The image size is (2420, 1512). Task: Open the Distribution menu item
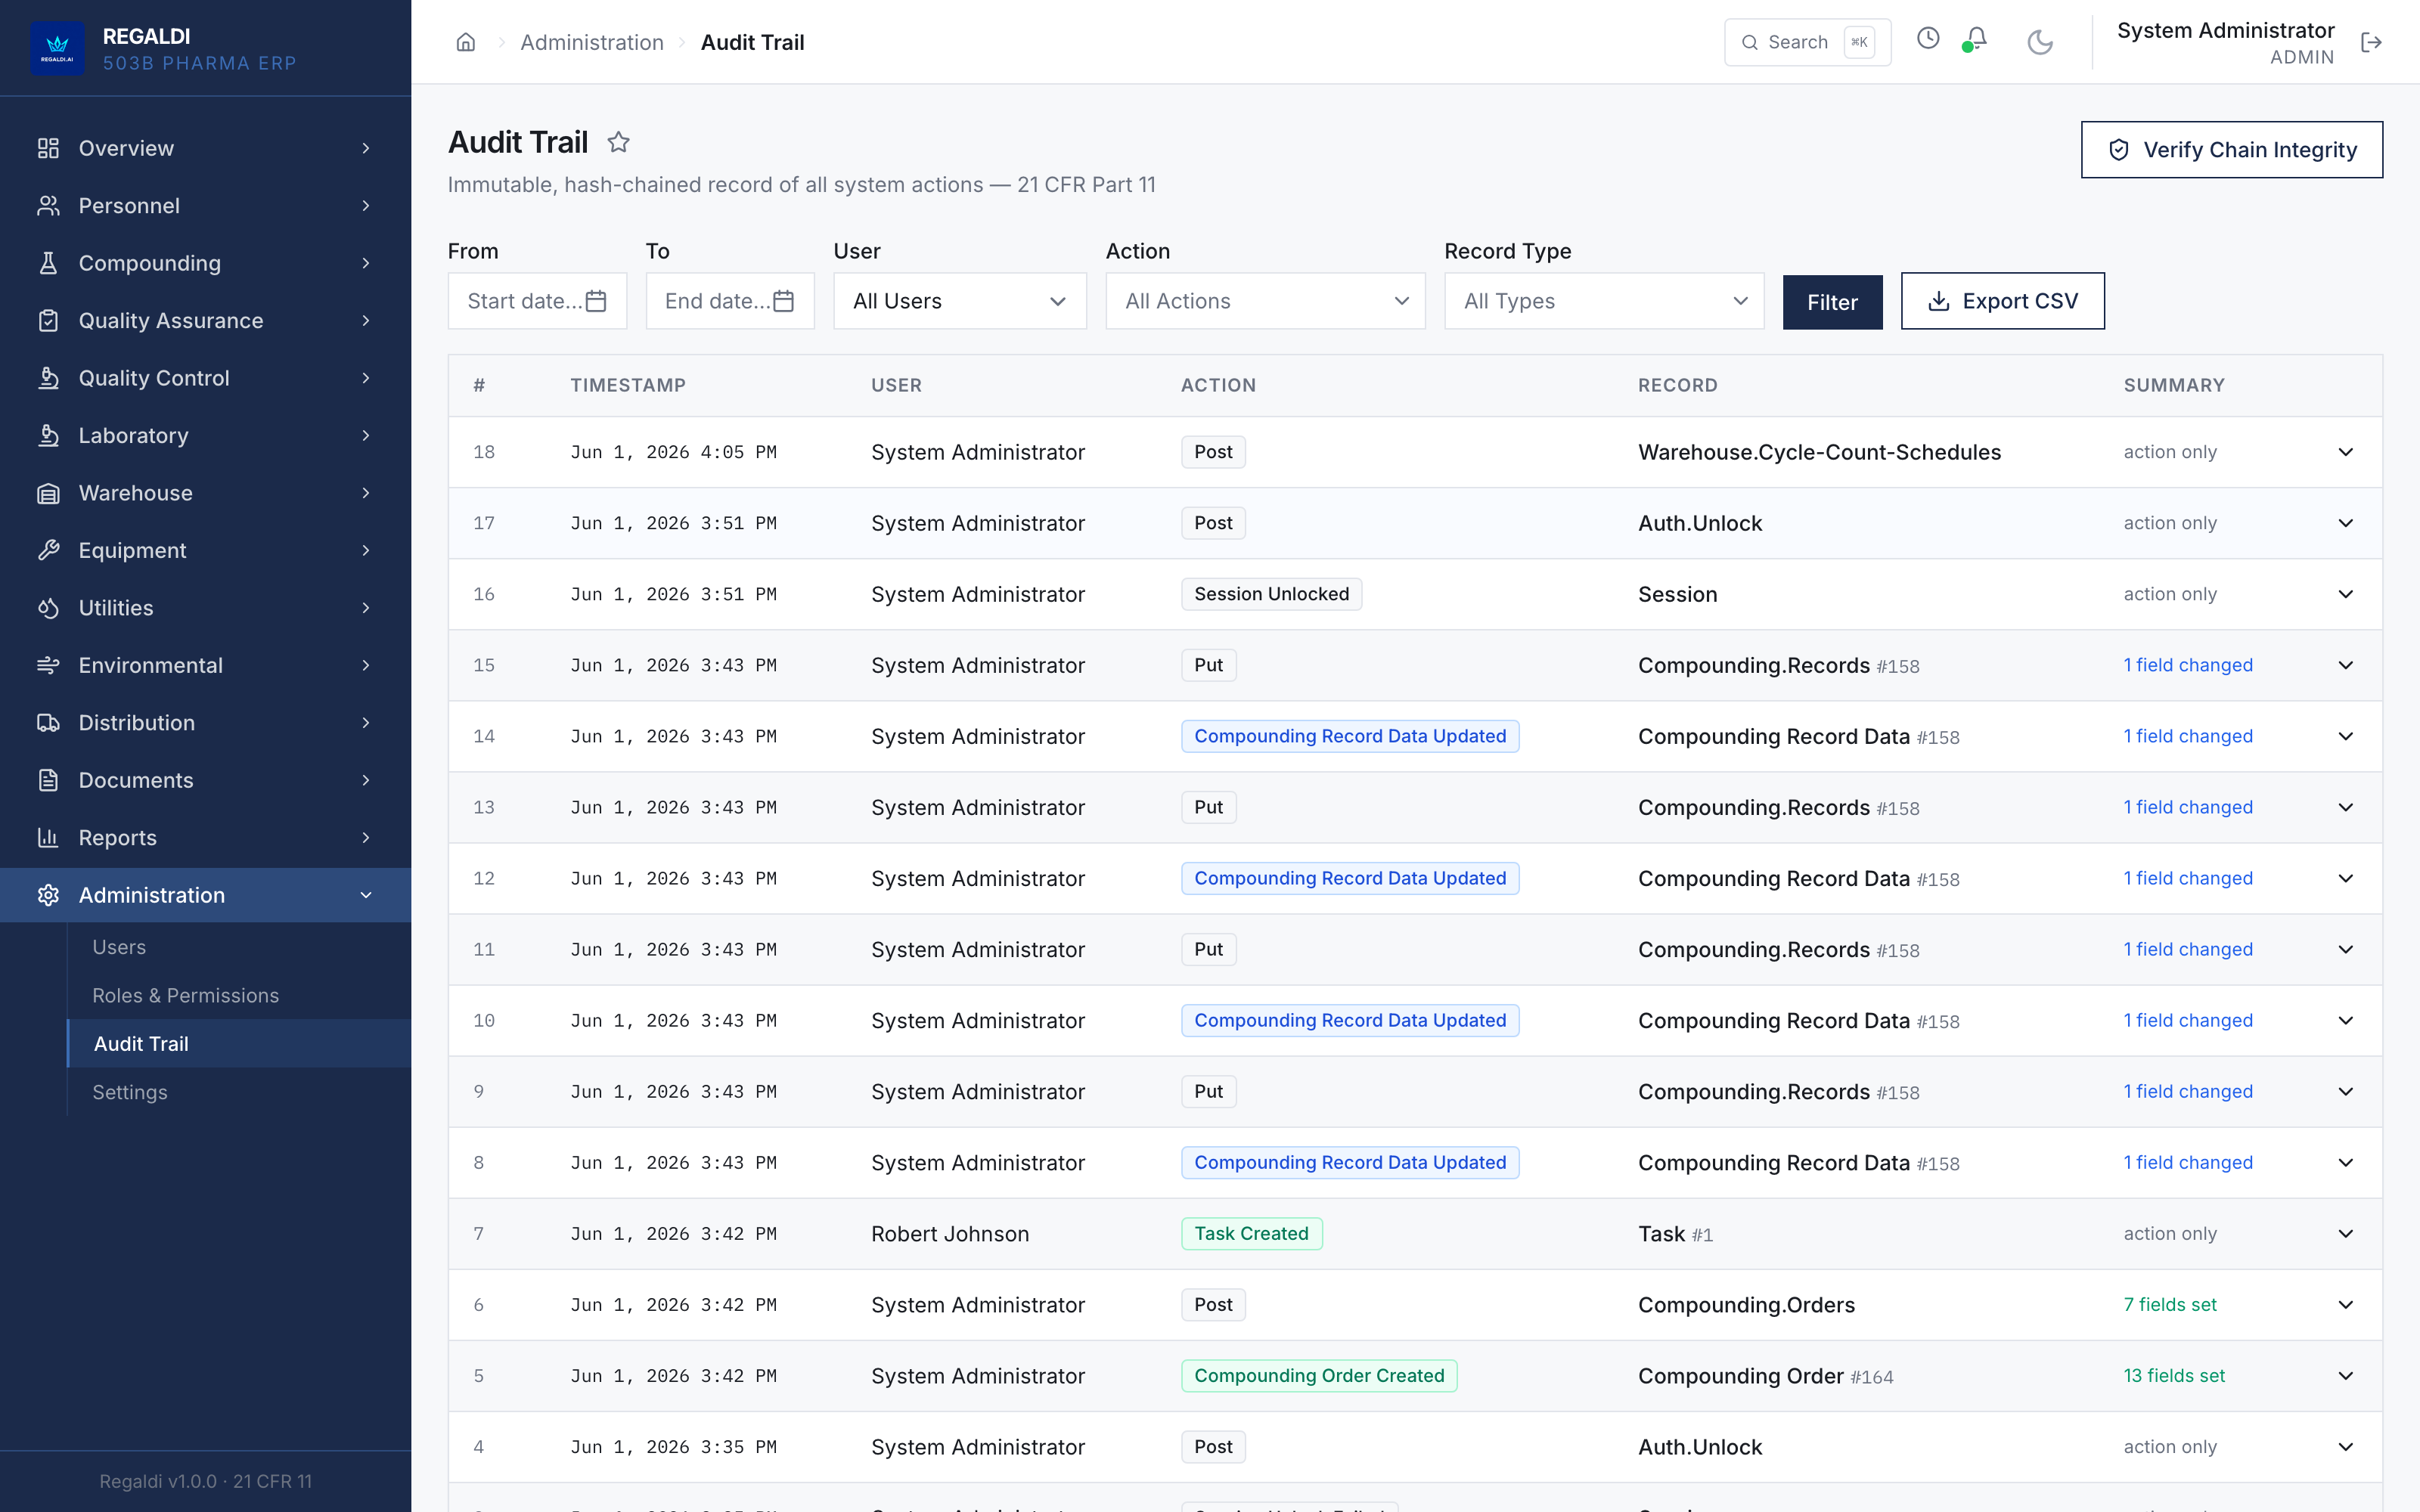point(205,723)
